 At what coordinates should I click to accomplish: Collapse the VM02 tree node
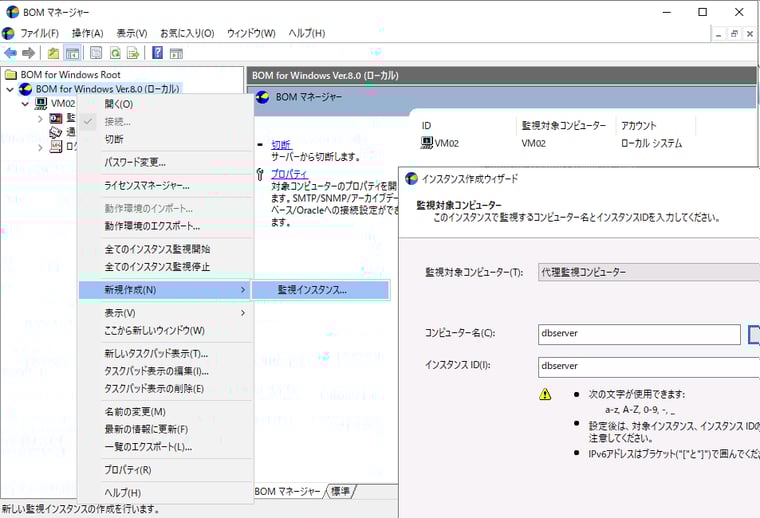(x=25, y=103)
